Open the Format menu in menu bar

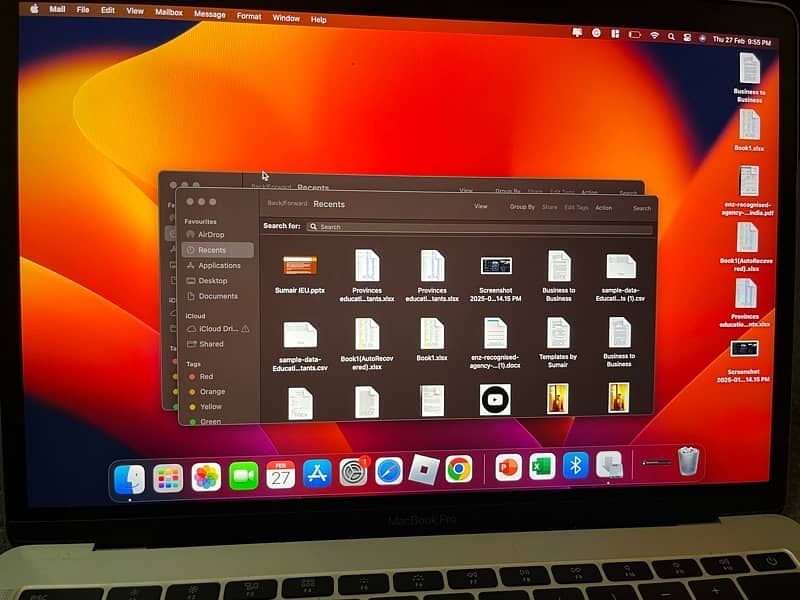click(x=249, y=16)
